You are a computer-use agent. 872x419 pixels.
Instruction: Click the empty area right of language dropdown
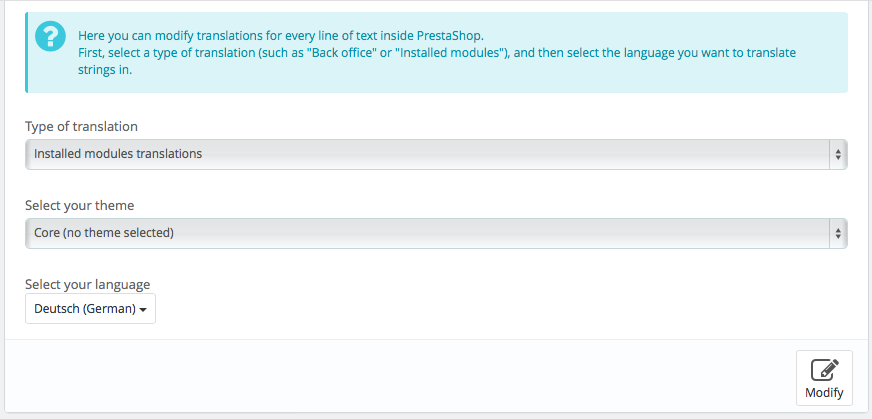pos(501,309)
